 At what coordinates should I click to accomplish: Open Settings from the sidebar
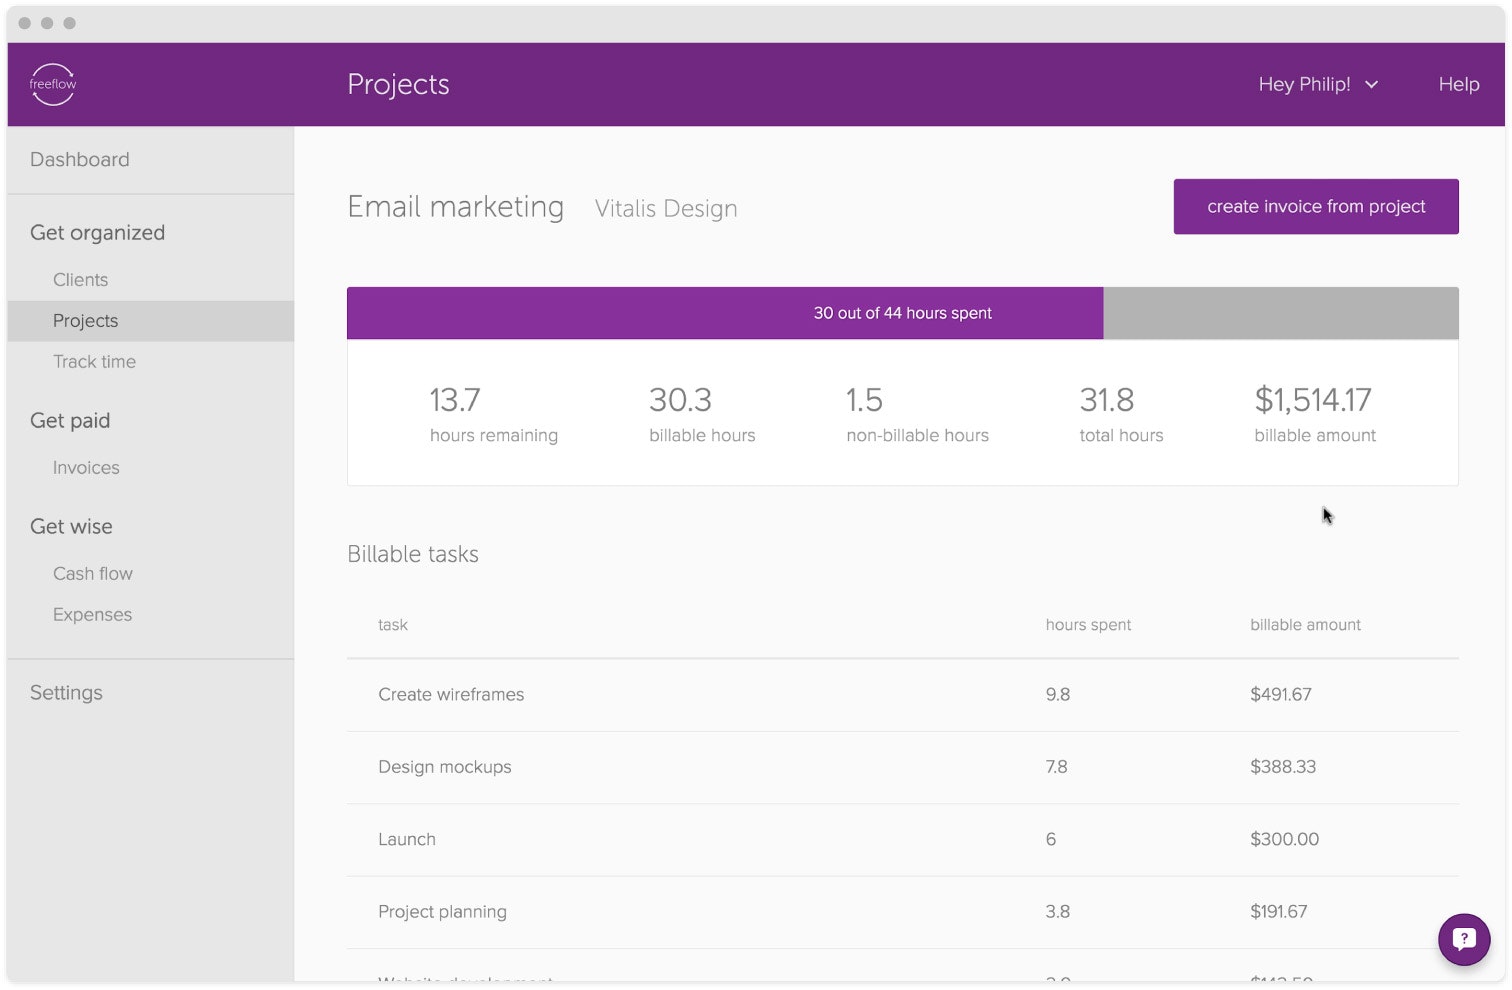(x=66, y=693)
